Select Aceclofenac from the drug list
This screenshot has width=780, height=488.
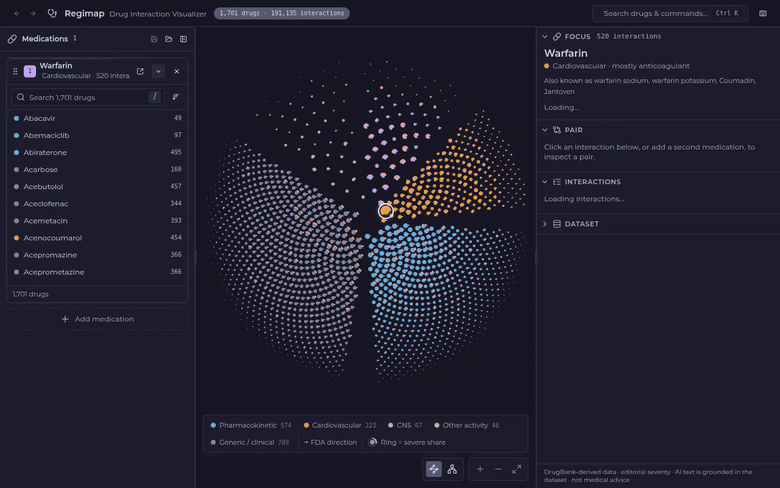[x=97, y=203]
